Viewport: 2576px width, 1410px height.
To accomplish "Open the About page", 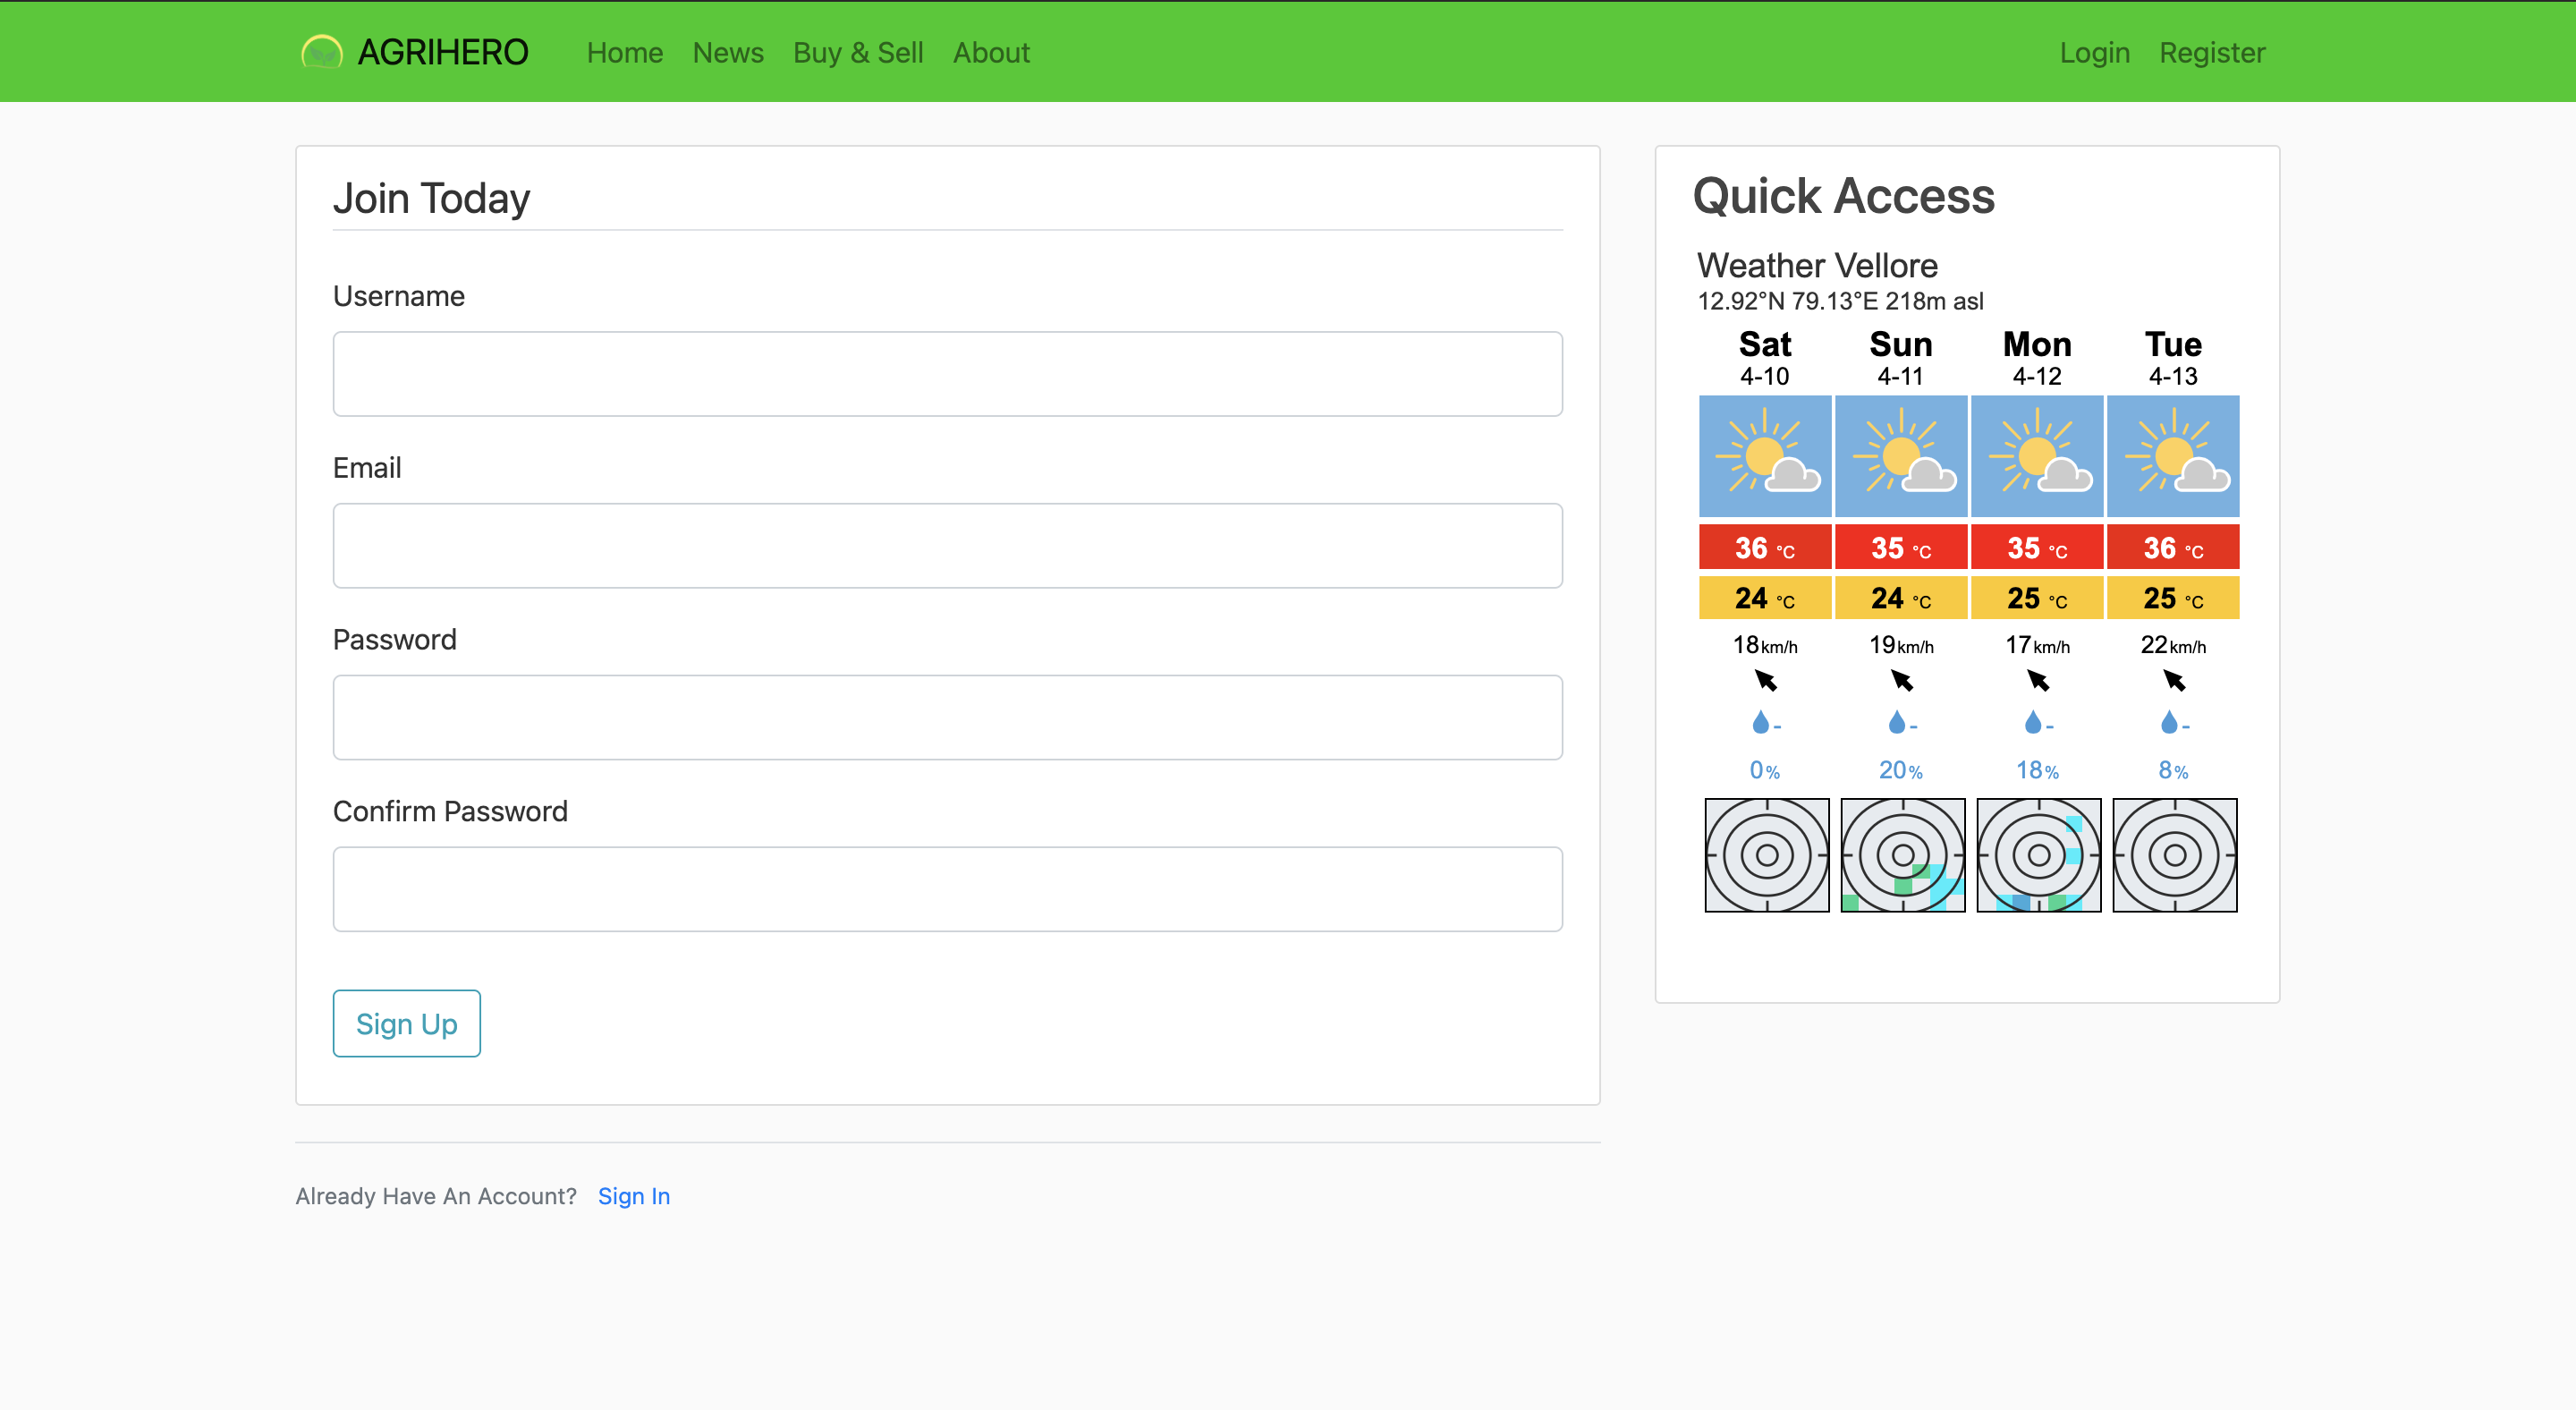I will pyautogui.click(x=990, y=53).
